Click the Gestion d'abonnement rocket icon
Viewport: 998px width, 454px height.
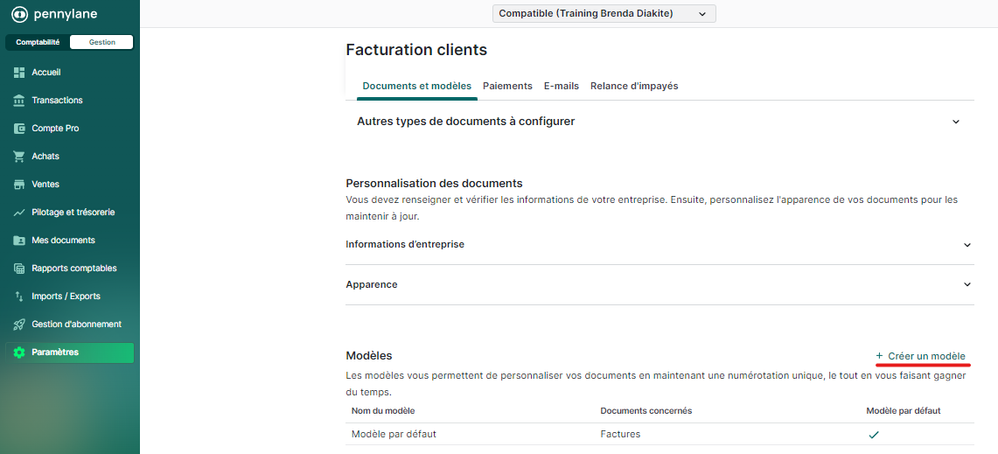[19, 324]
